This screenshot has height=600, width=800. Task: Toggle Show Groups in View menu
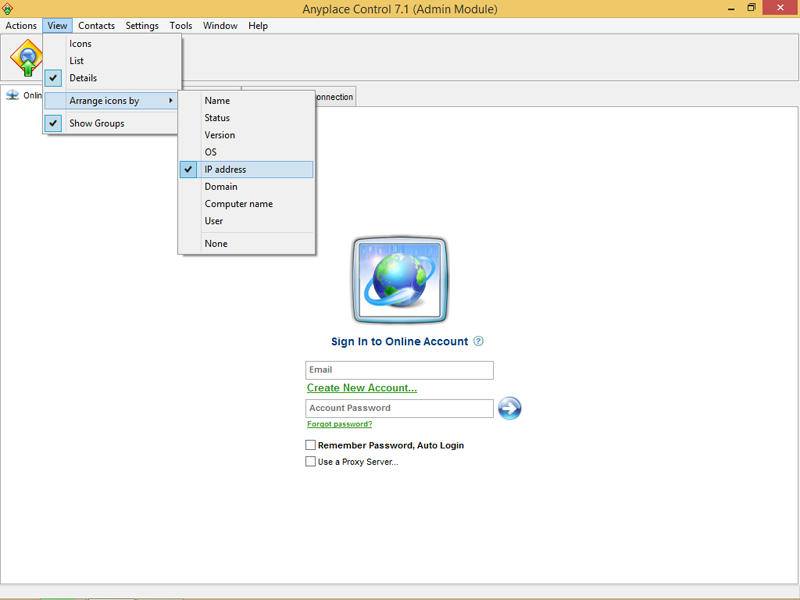[x=112, y=123]
